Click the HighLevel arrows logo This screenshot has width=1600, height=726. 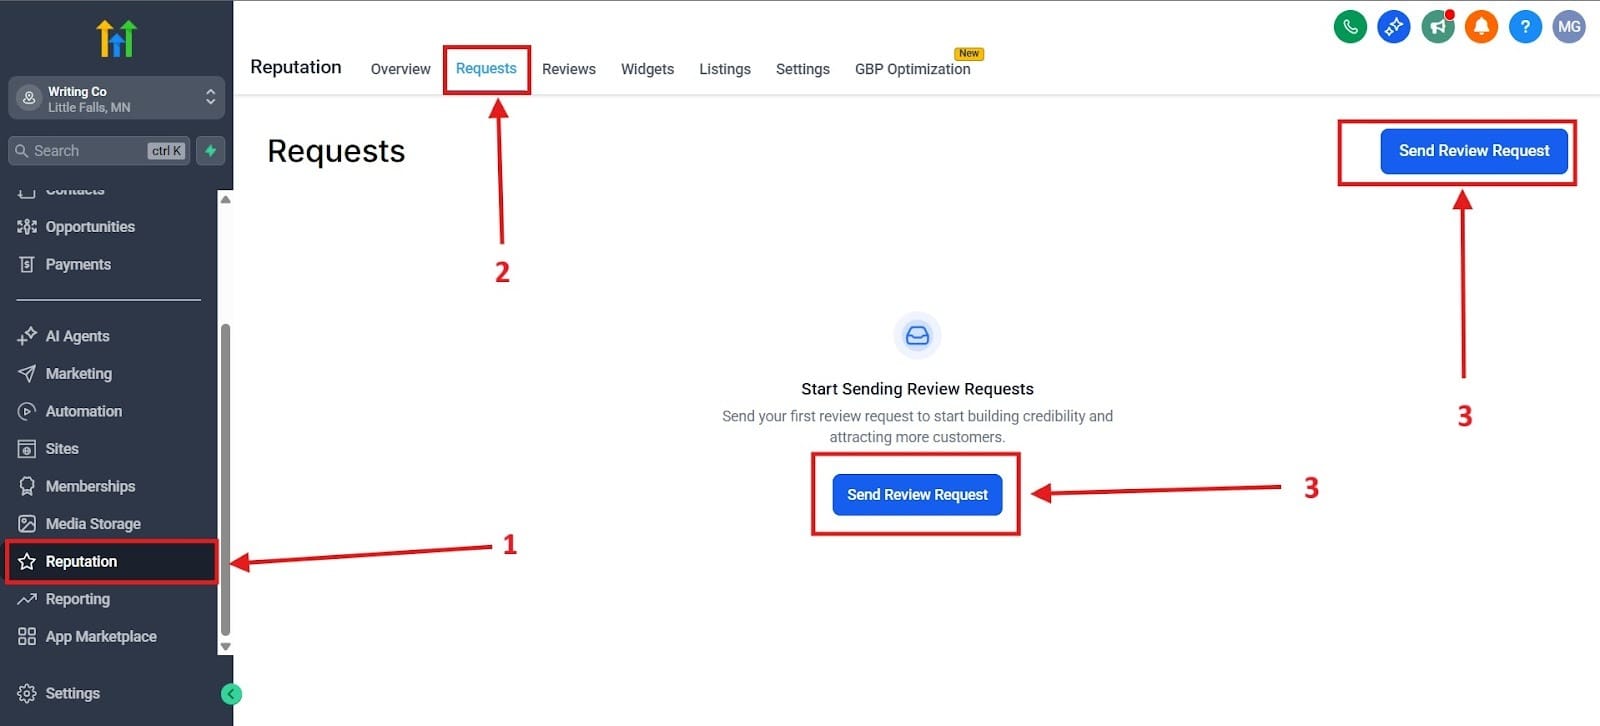(x=116, y=38)
